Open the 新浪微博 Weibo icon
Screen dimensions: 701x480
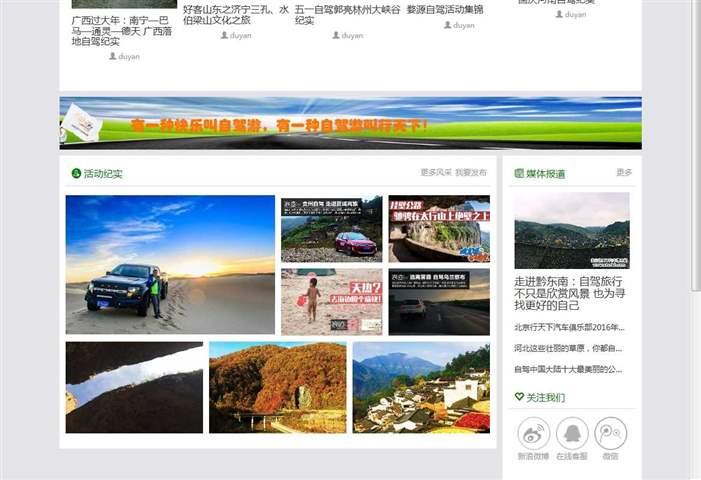(x=533, y=434)
